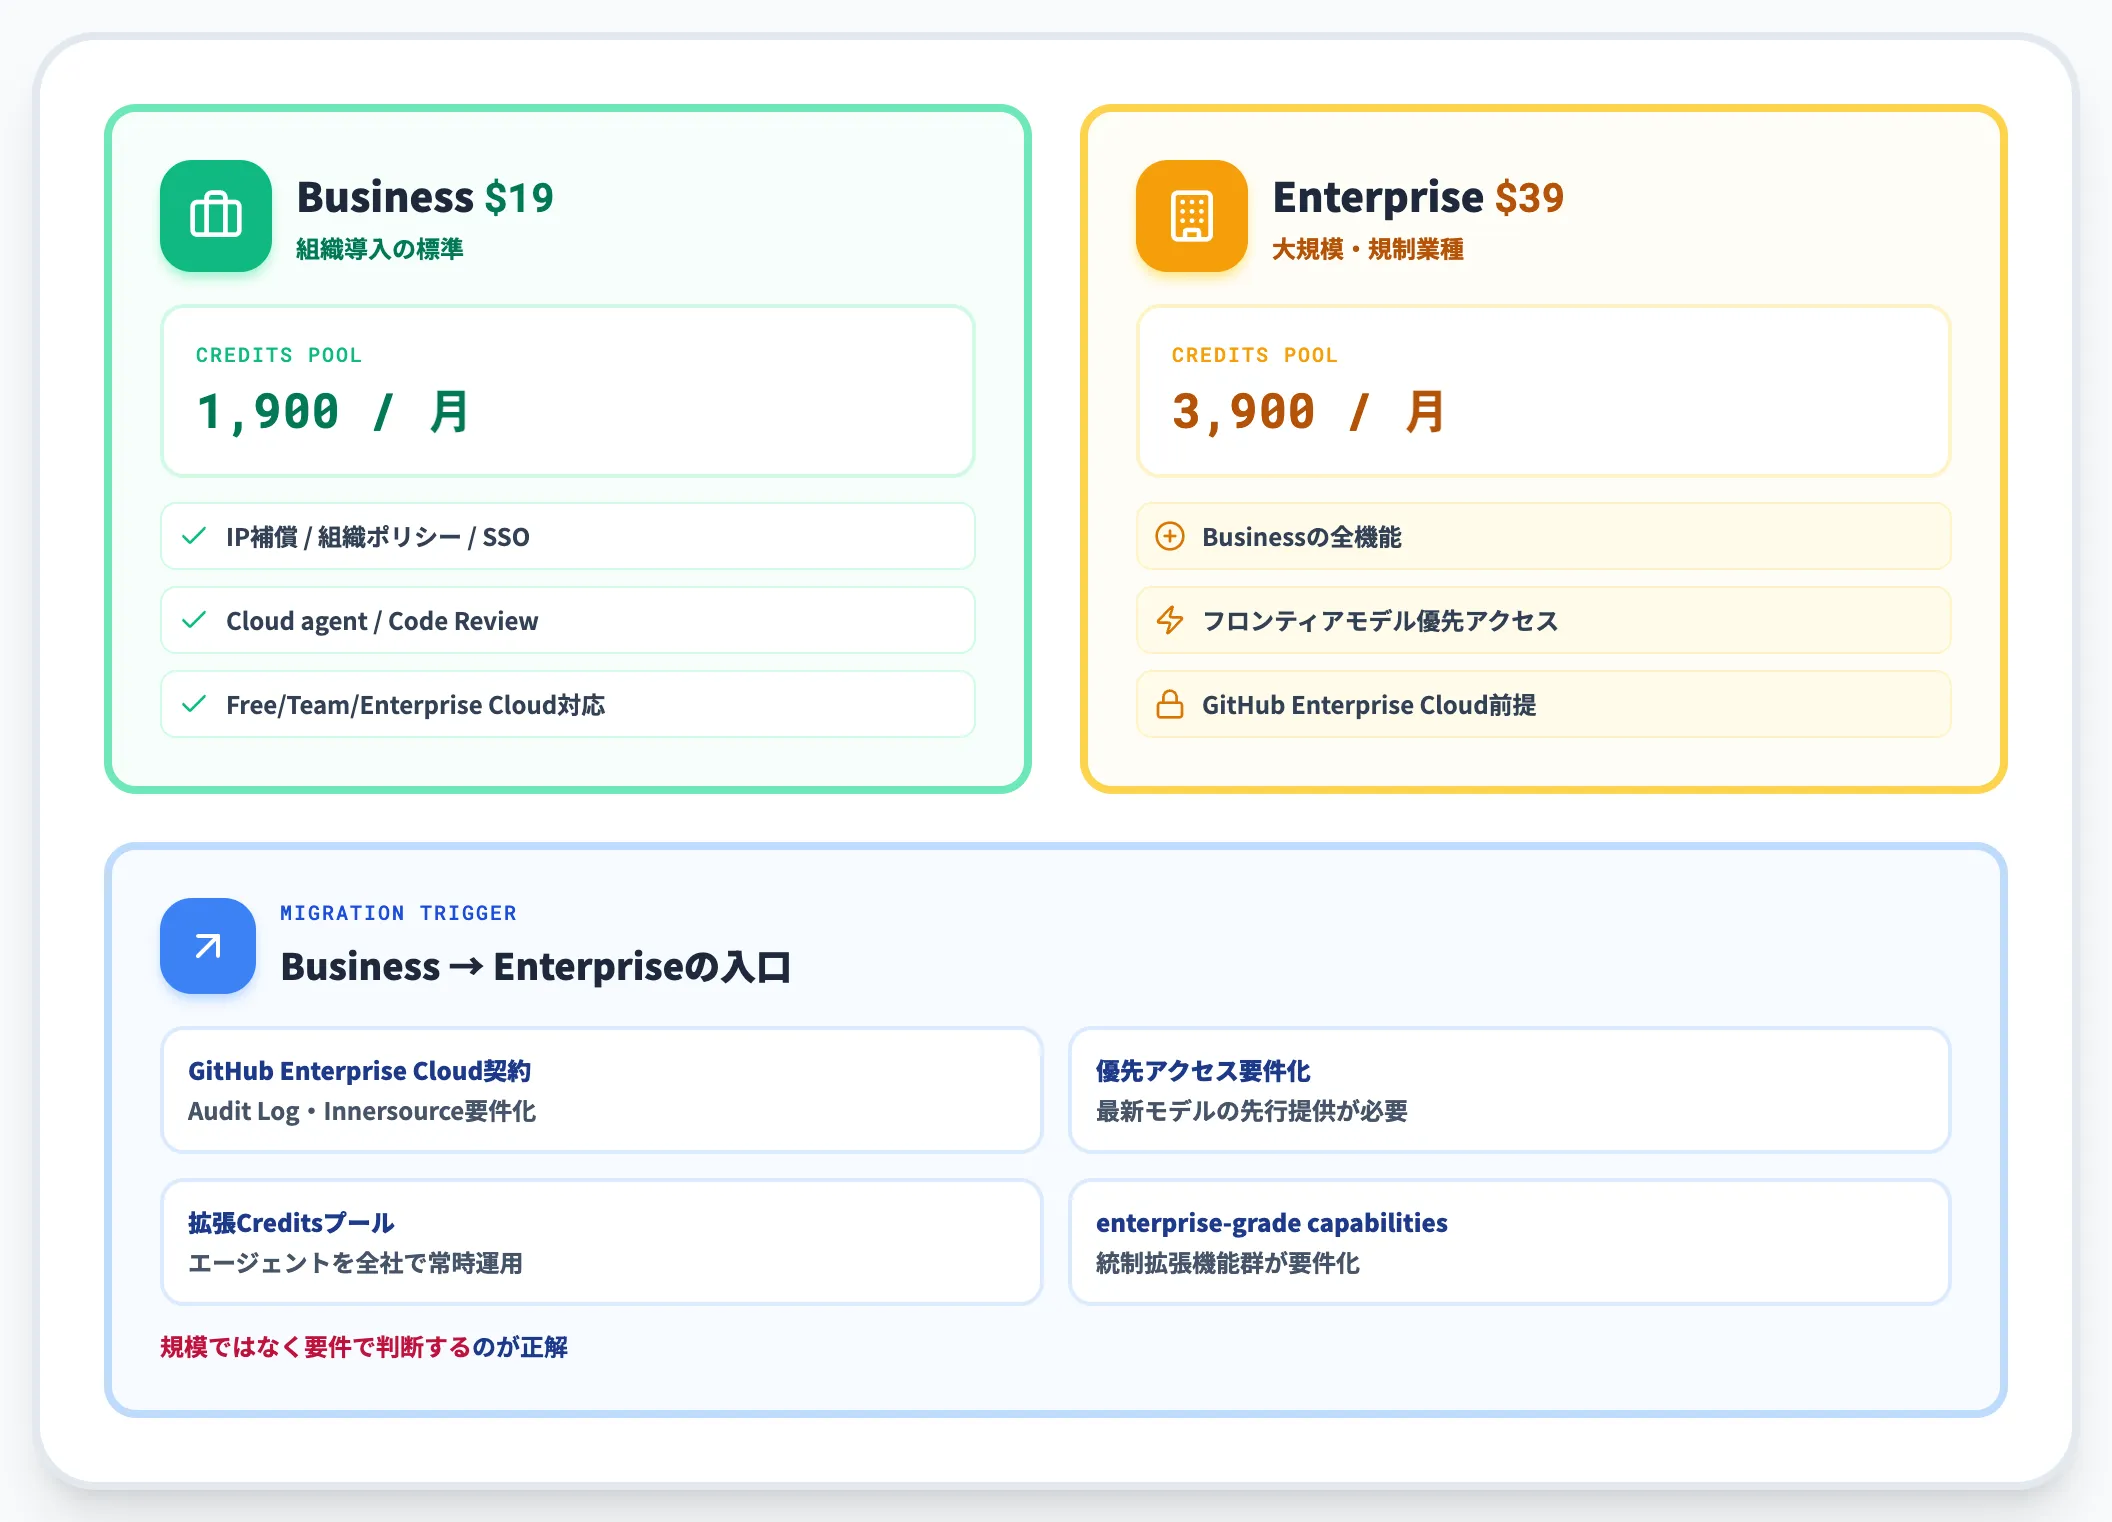Click the blue のが正解 text
The image size is (2112, 1522).
click(x=520, y=1347)
